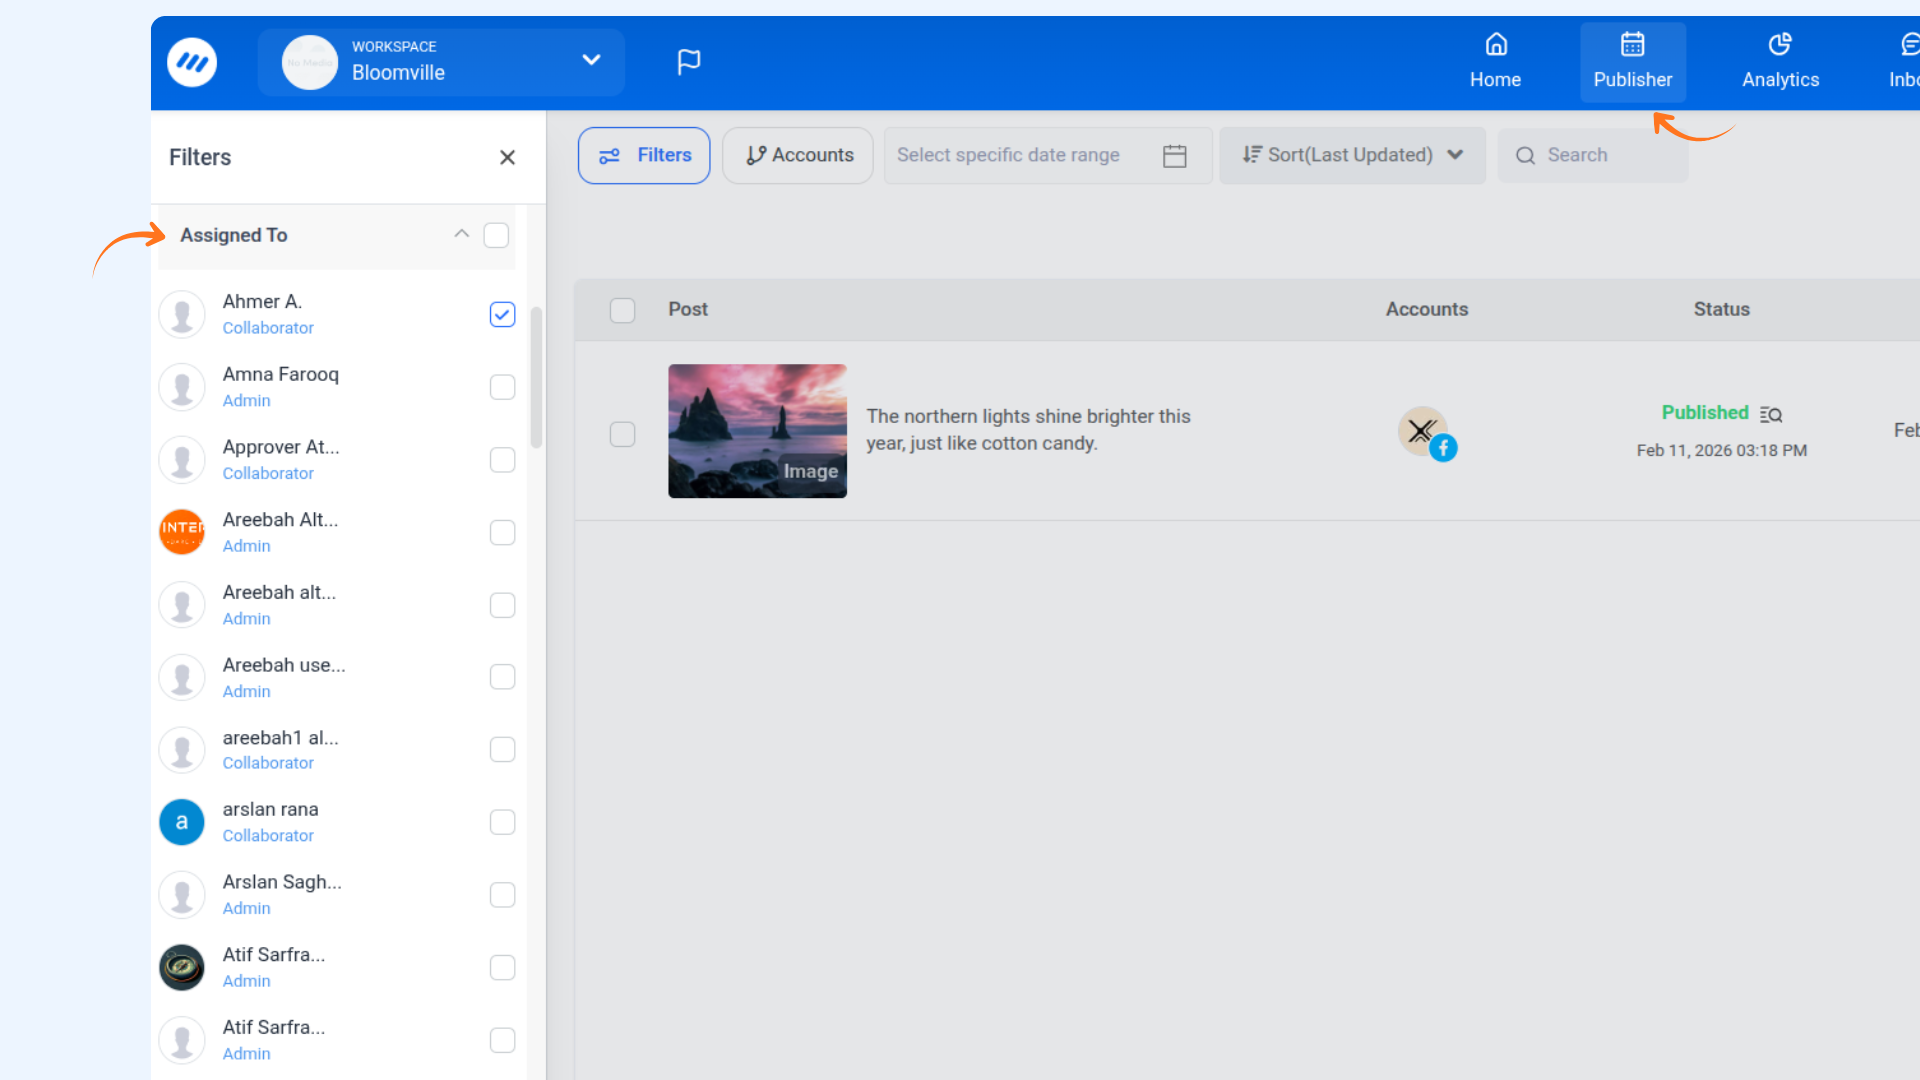Click the flag icon in top bar

pos(688,62)
